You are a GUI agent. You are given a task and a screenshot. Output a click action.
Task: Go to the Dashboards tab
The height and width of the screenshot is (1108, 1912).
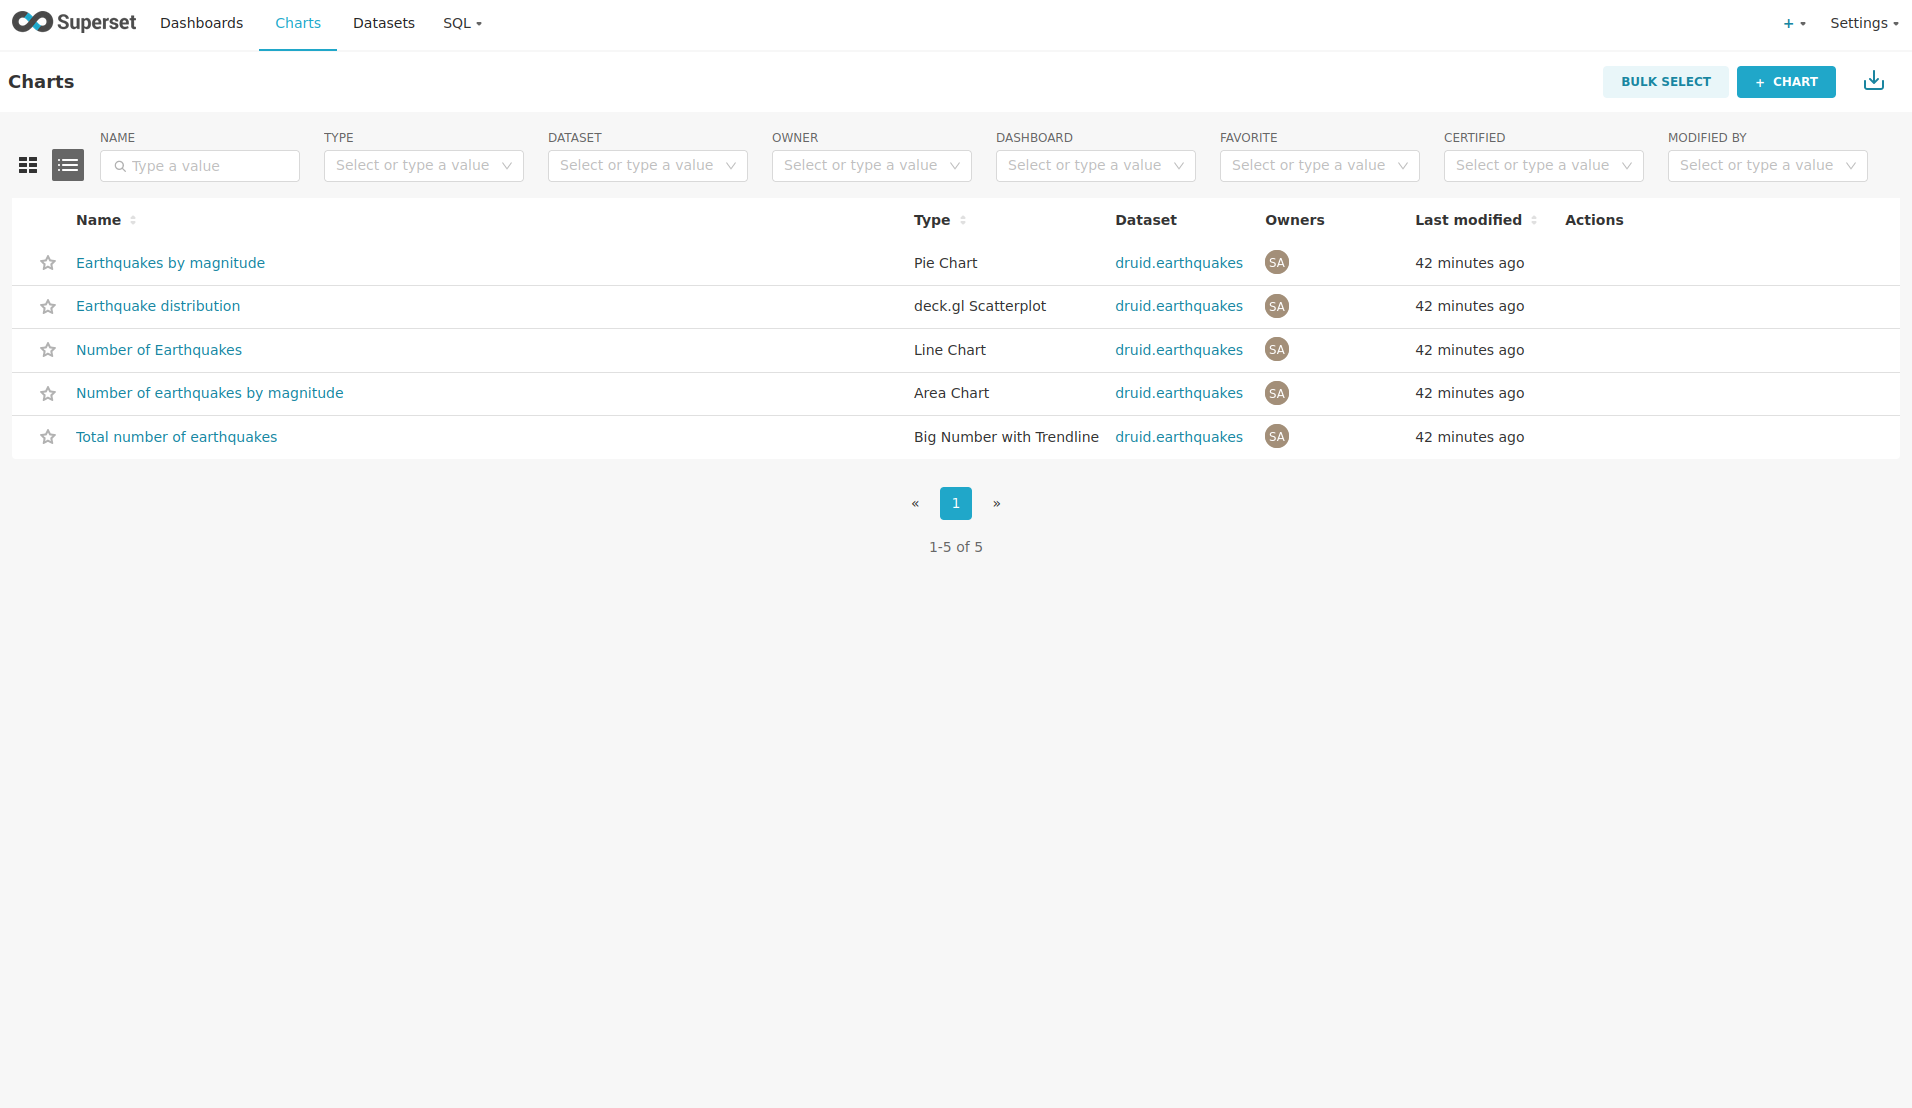click(x=201, y=23)
